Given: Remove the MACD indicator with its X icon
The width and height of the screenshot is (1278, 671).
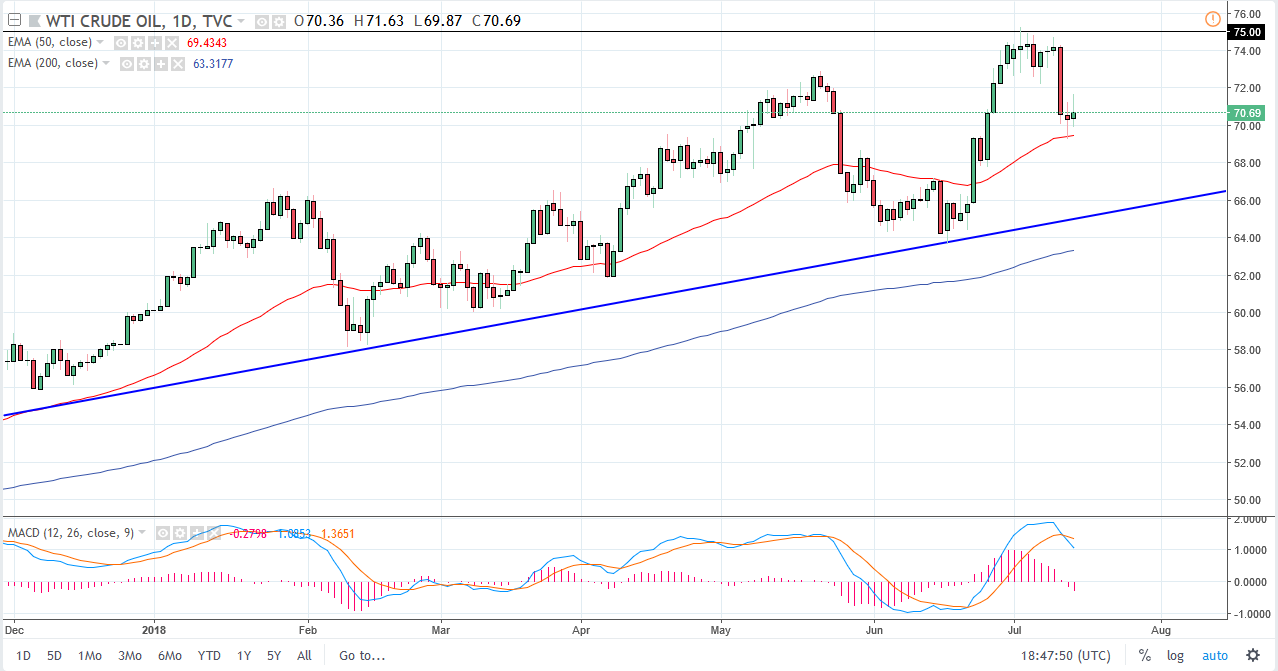Looking at the screenshot, I should click(213, 533).
